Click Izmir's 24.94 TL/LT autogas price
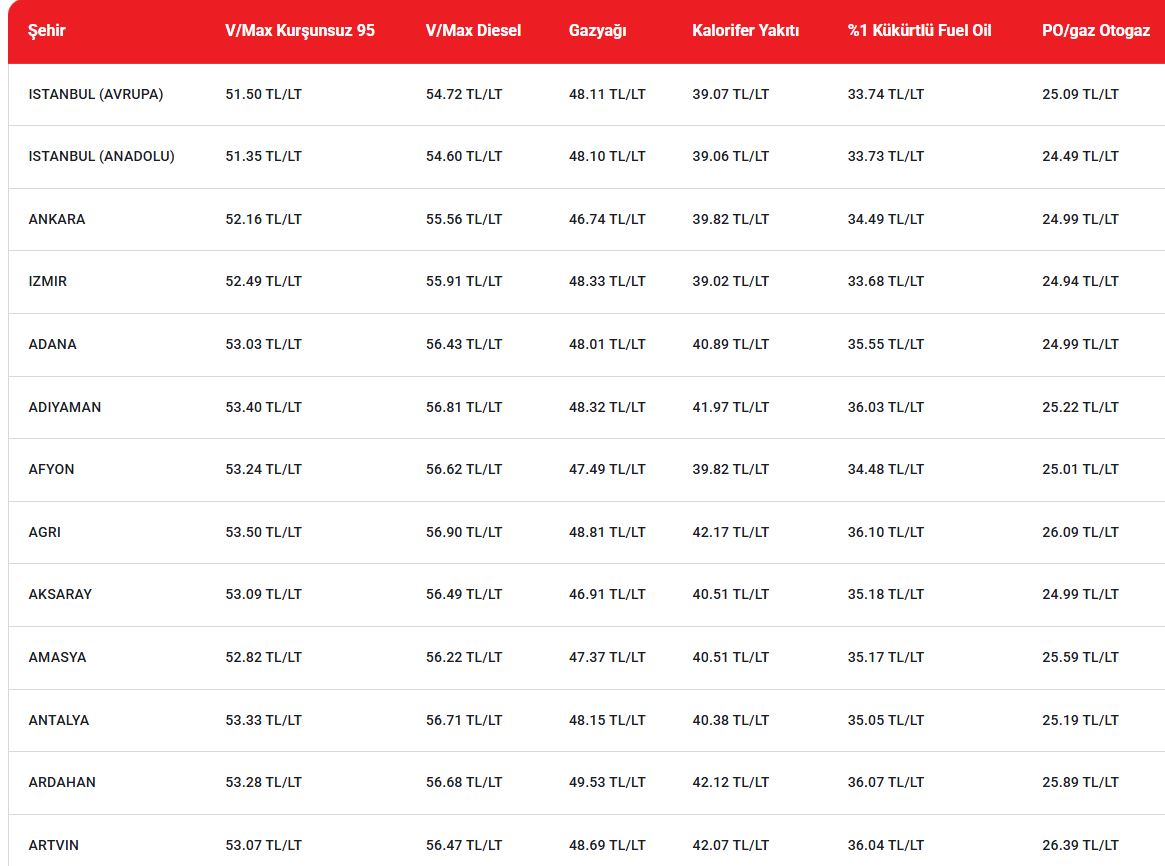Screen dimensions: 1165x866 pos(1080,281)
